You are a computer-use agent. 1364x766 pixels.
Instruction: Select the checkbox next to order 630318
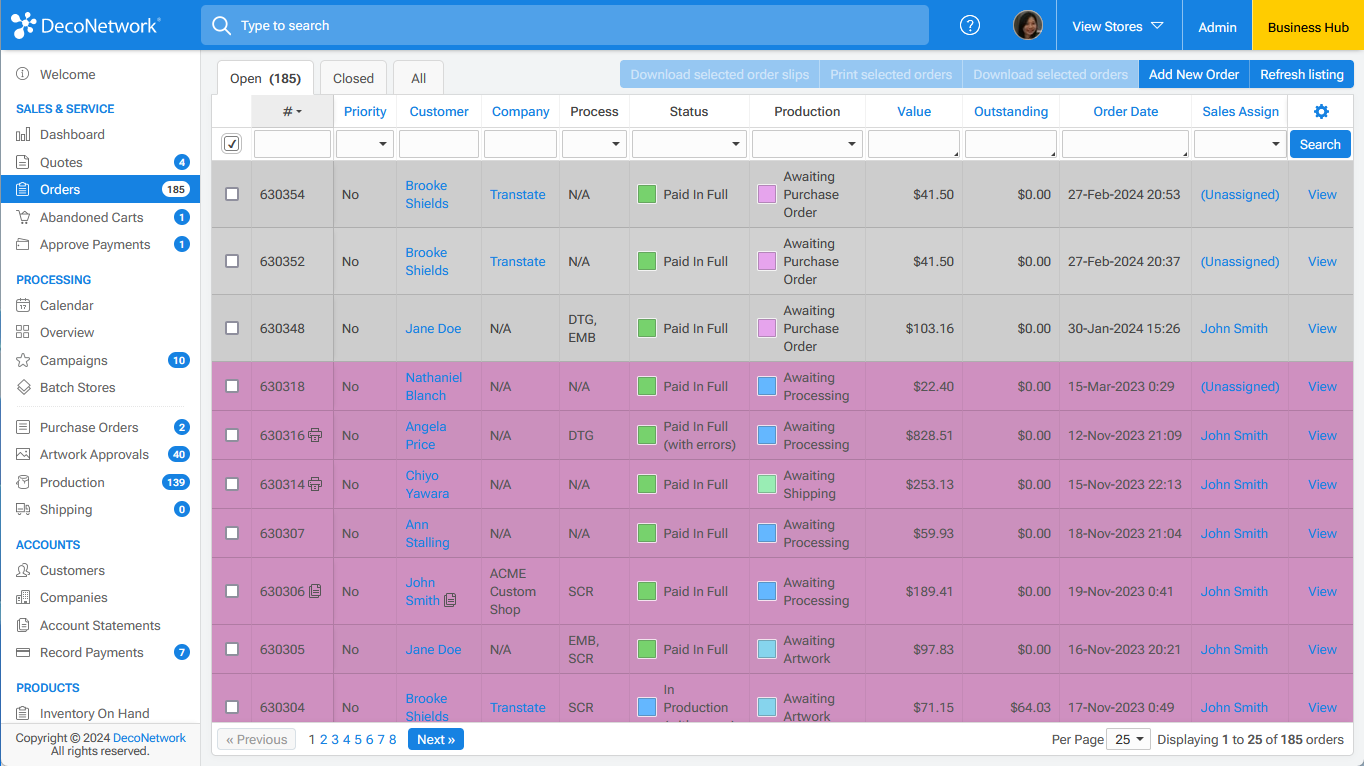click(x=231, y=386)
